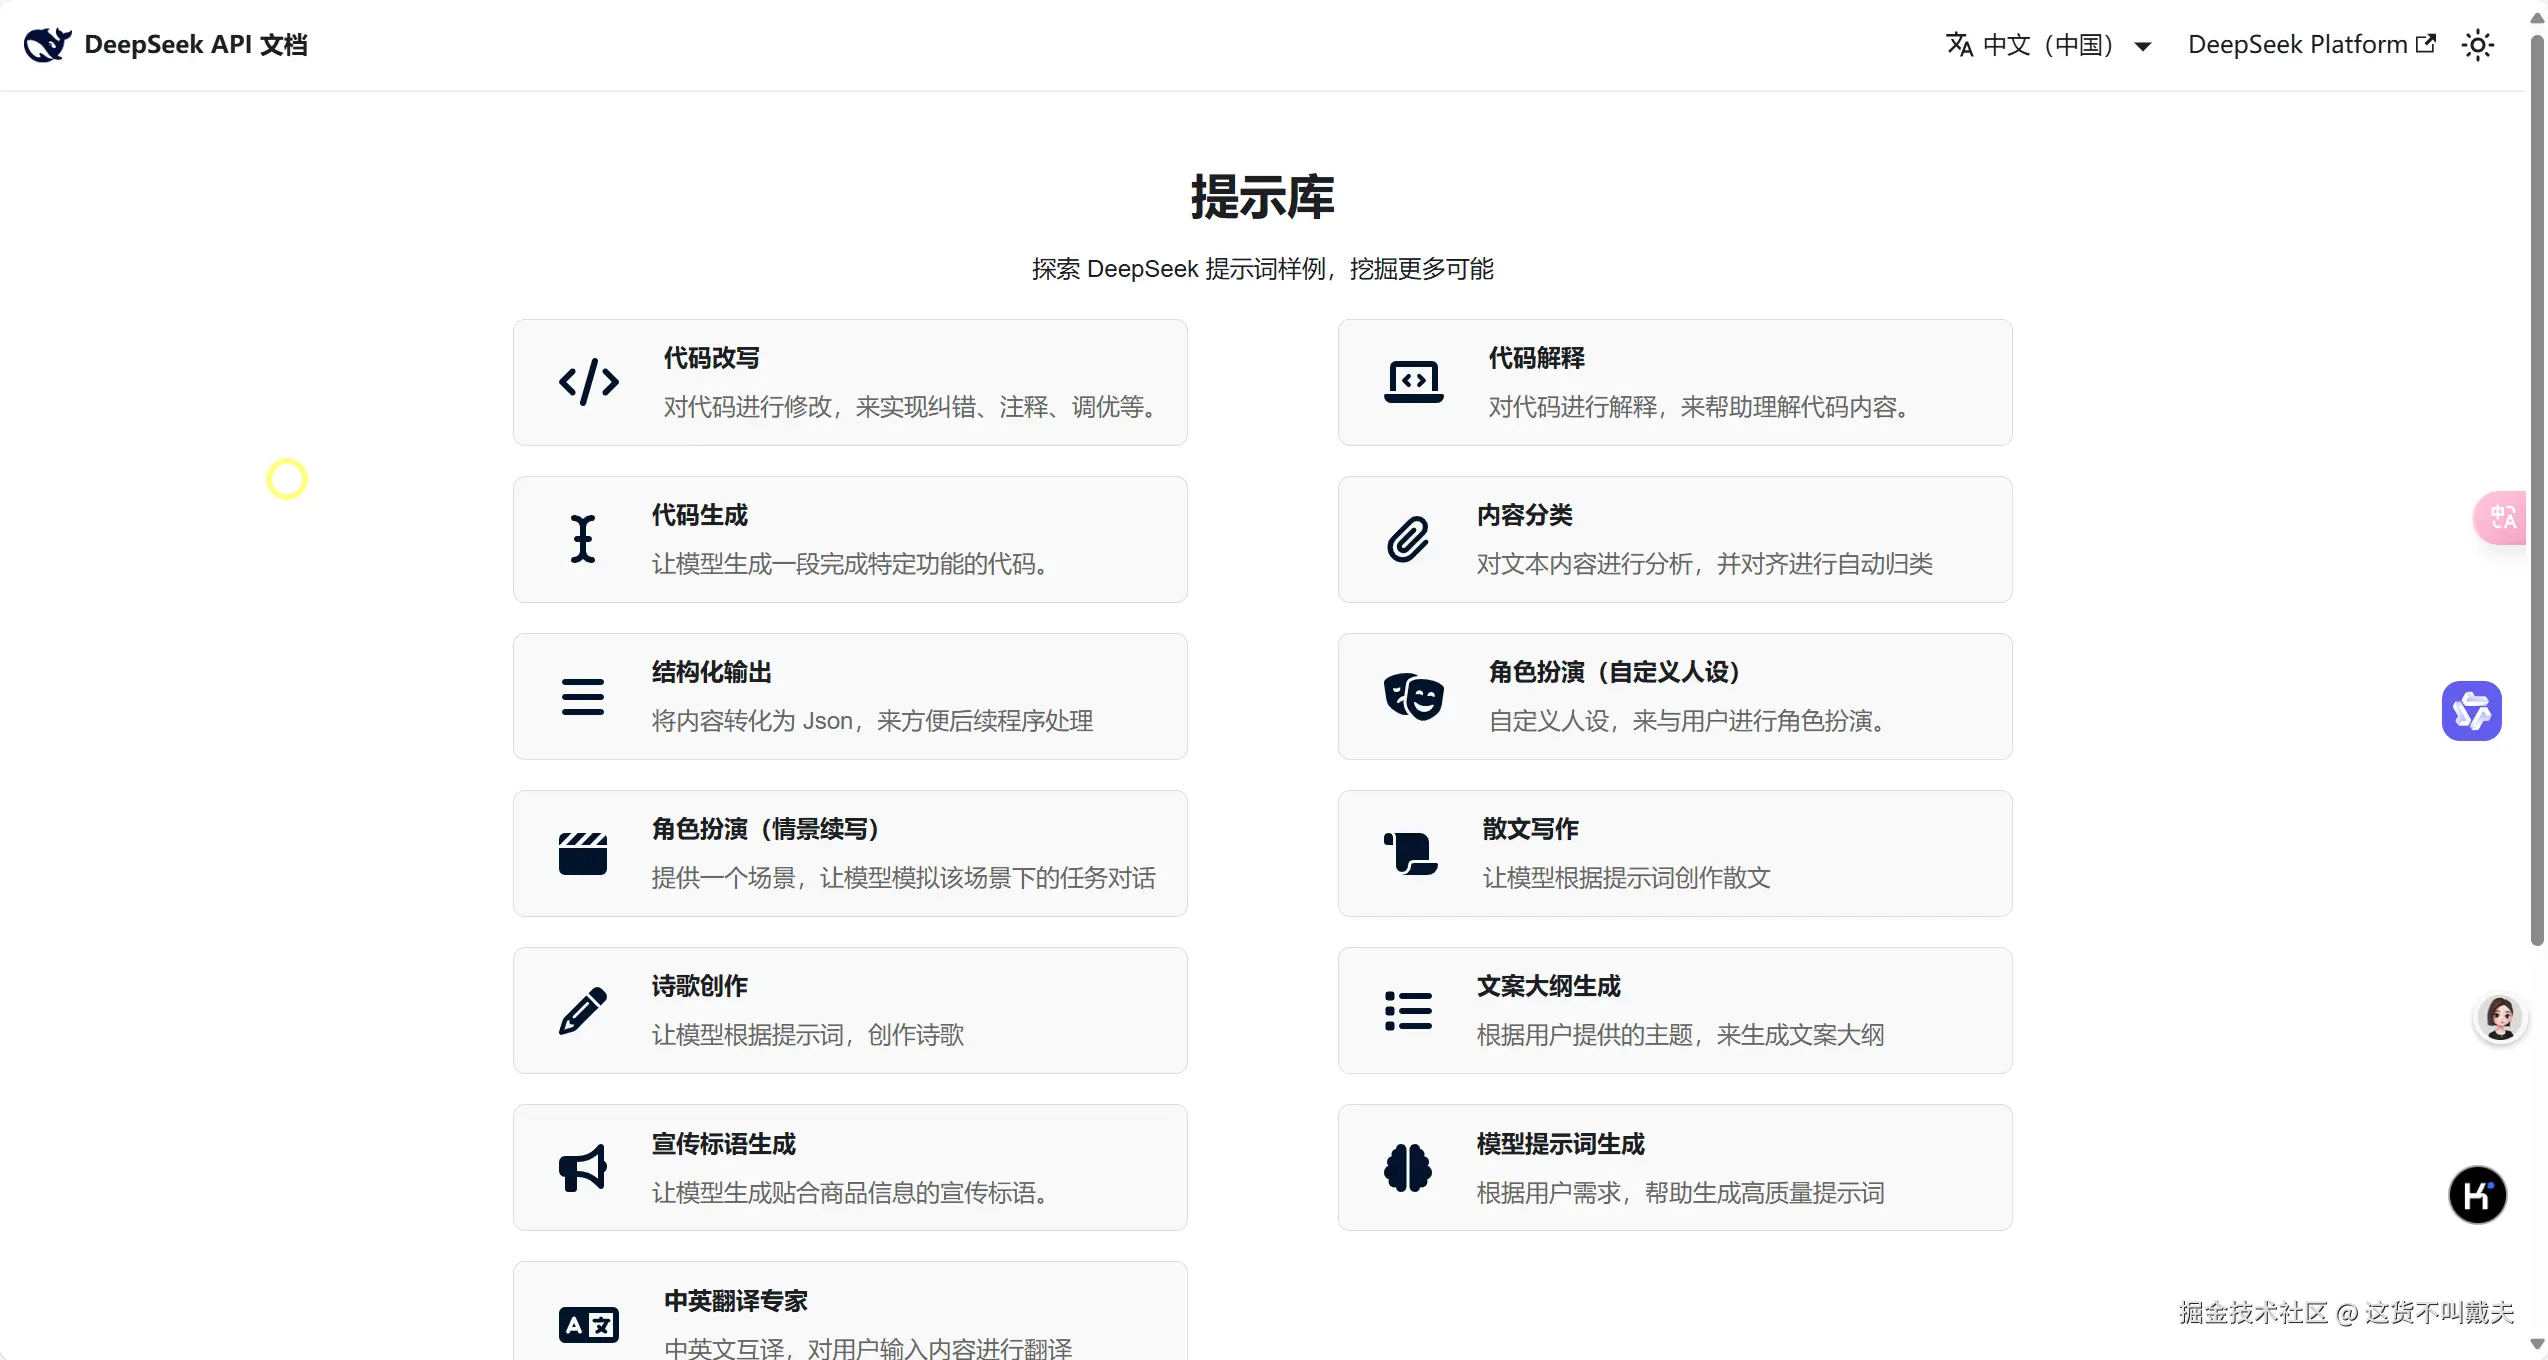Click the vertical page scrollbar thumb
The image size is (2548, 1360).
tap(2537, 490)
